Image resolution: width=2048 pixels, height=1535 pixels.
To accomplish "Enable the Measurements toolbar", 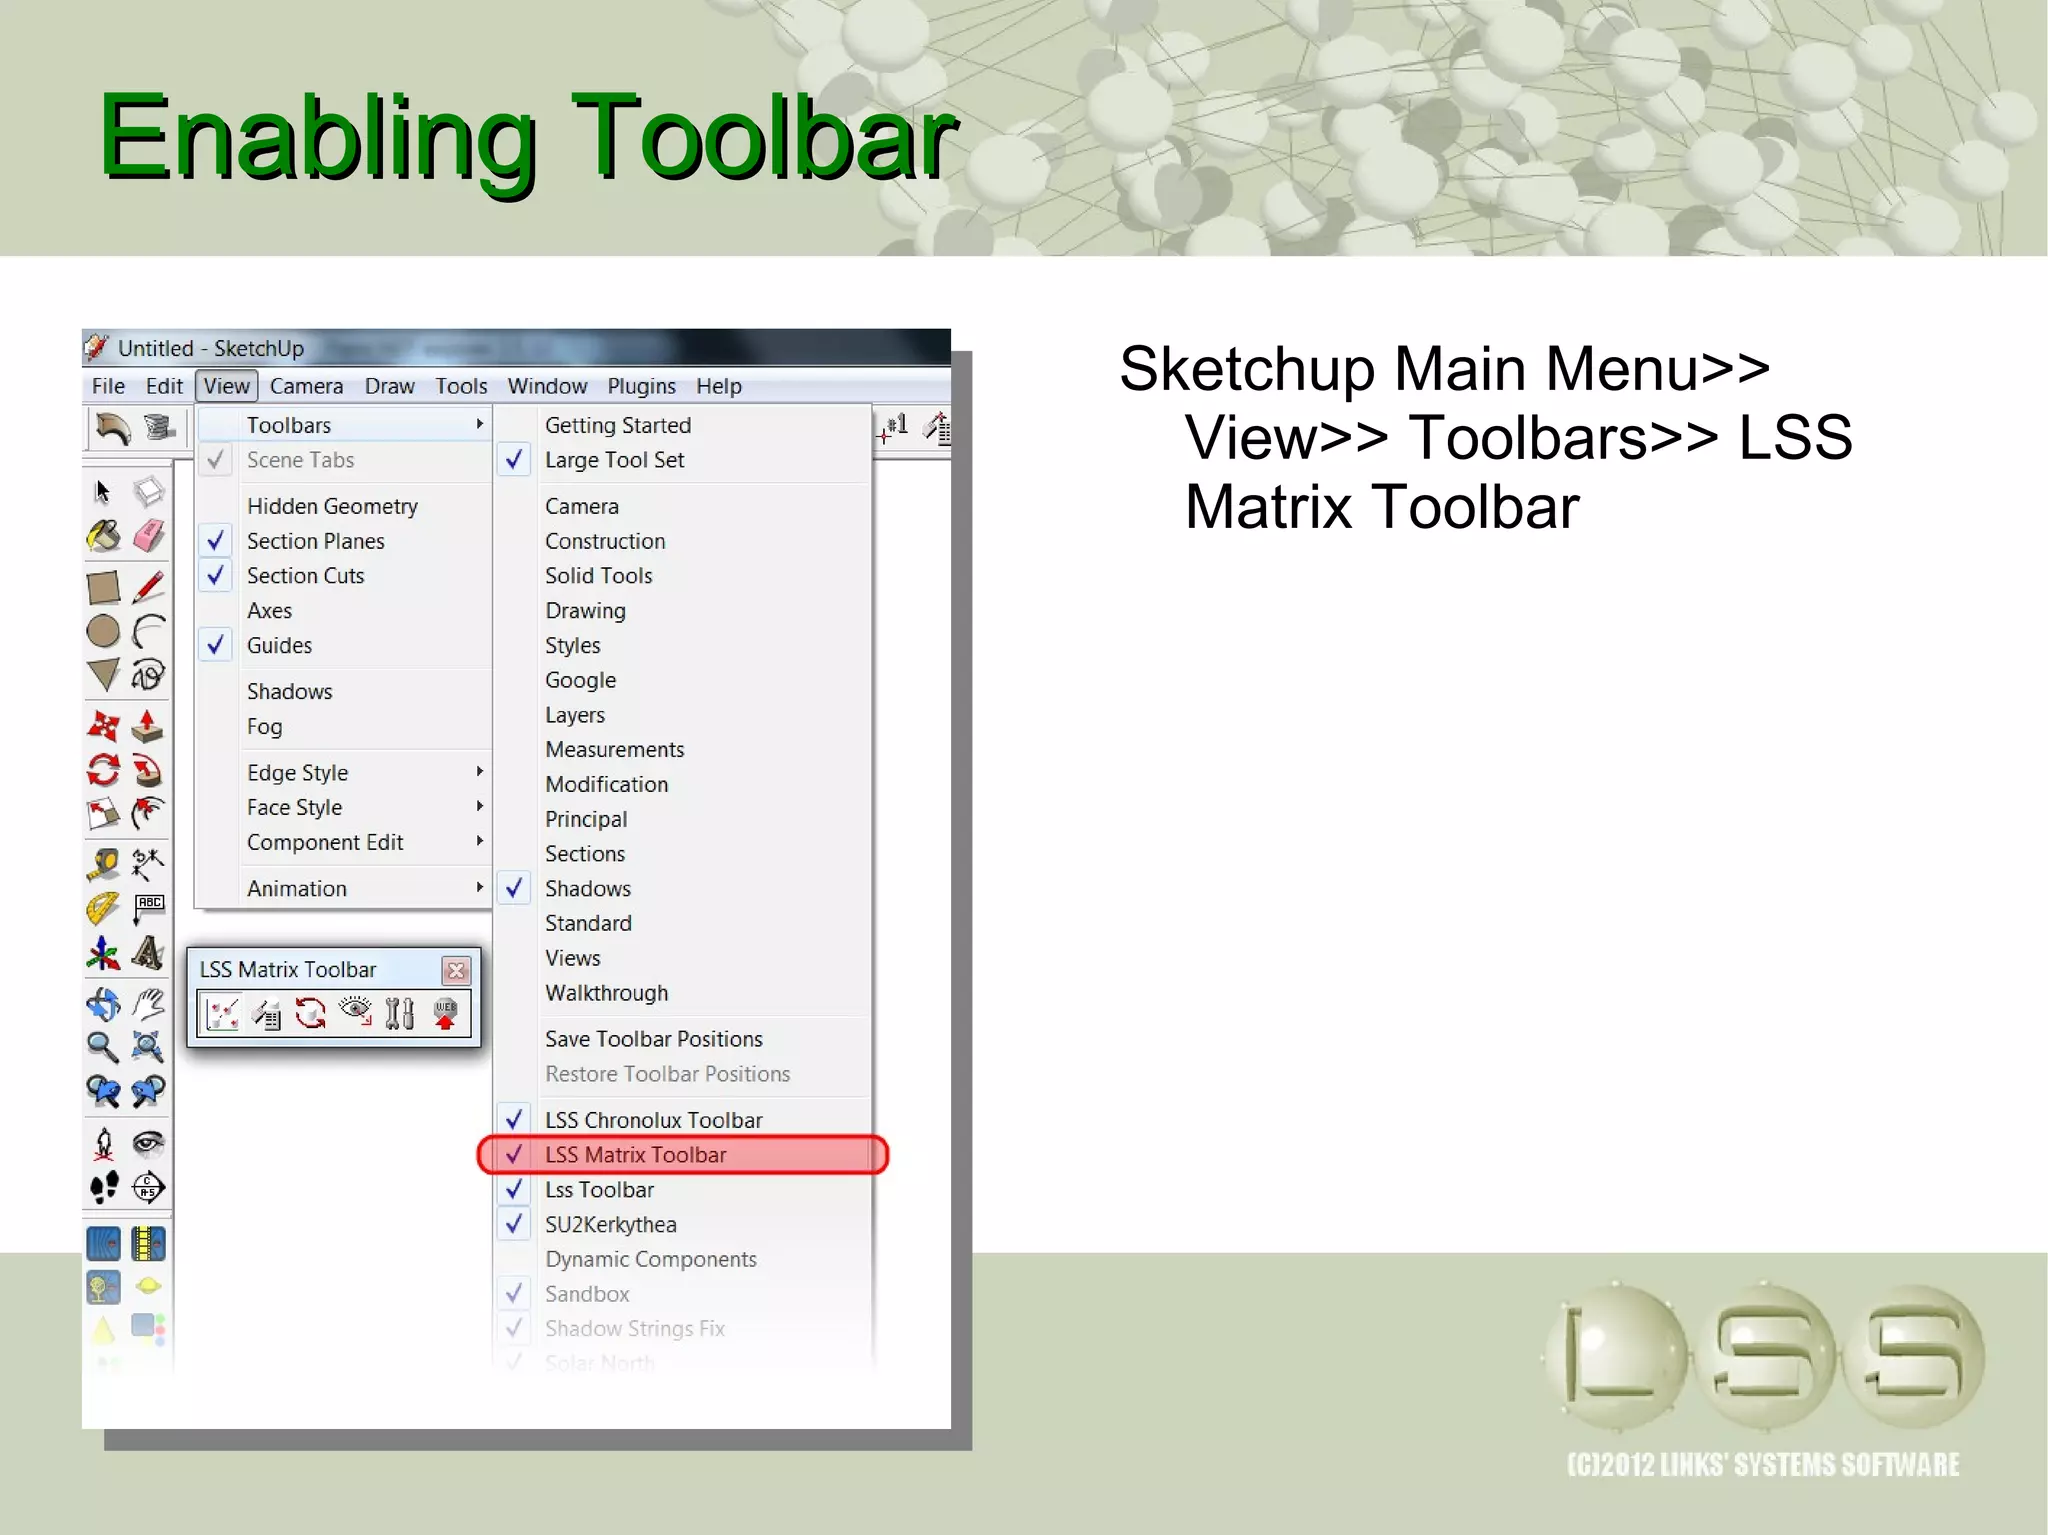I will pos(683,750).
